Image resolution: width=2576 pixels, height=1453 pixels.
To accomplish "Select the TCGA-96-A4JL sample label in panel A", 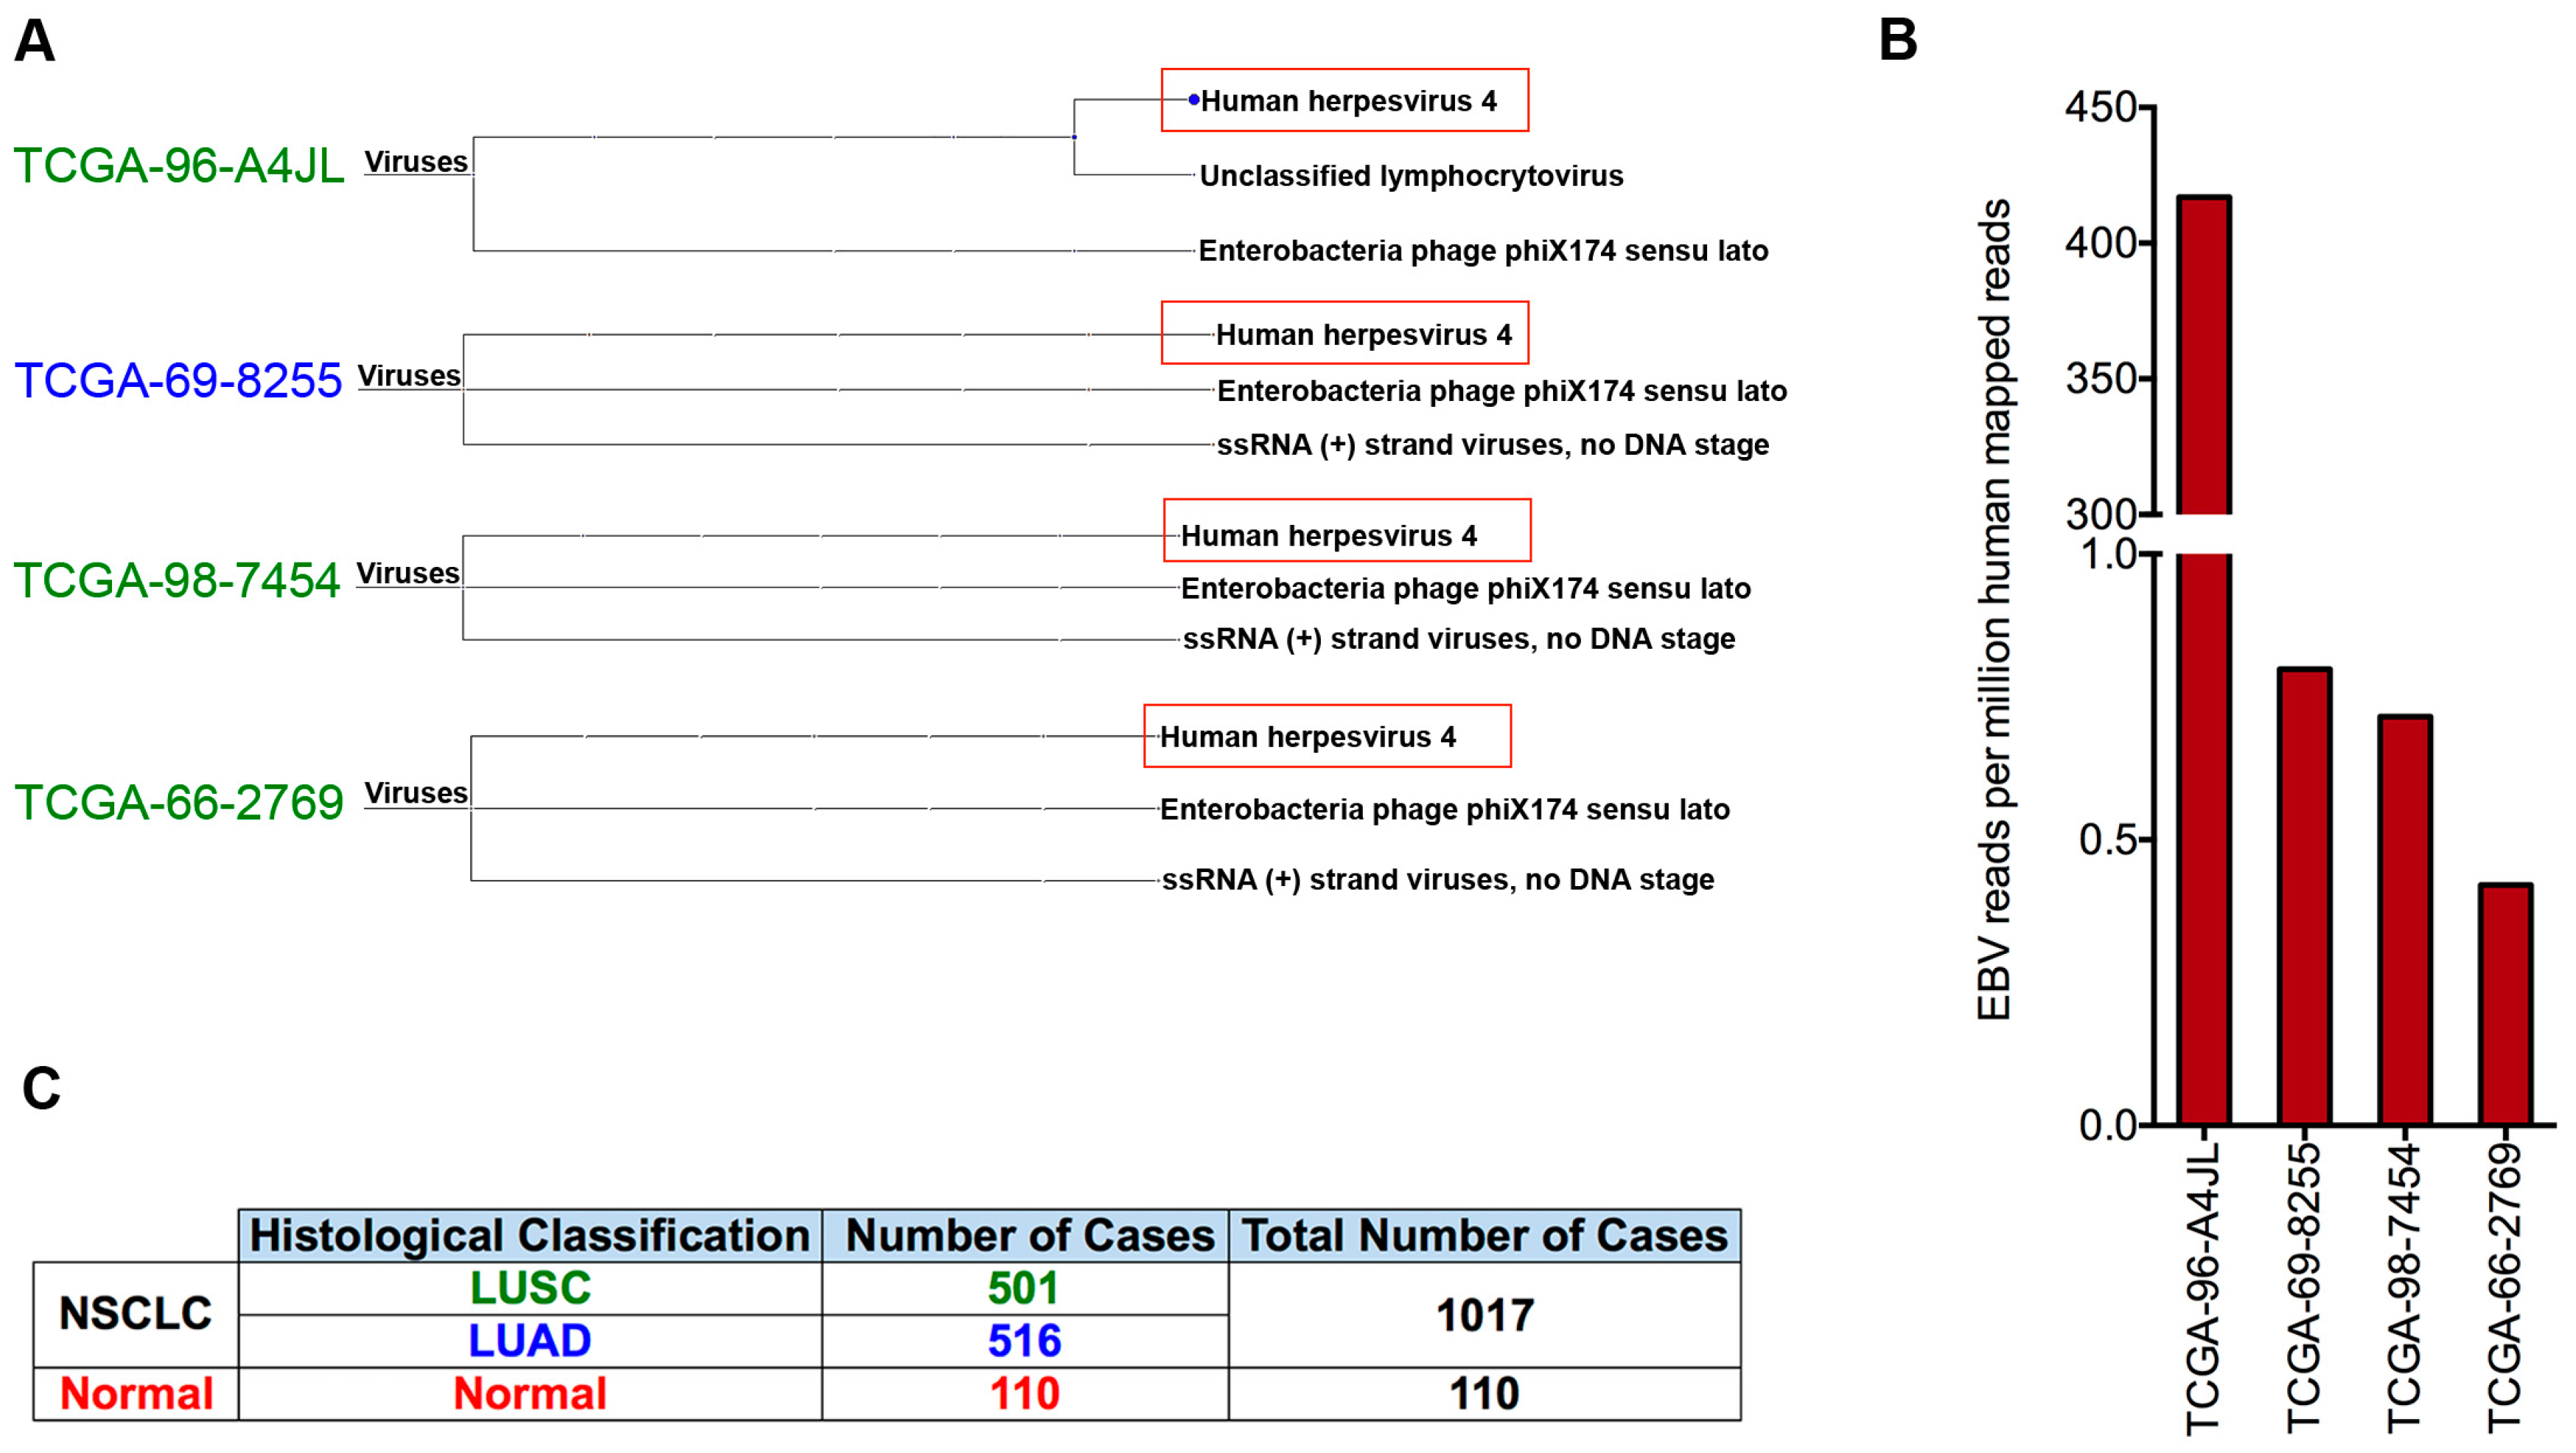I will [179, 165].
